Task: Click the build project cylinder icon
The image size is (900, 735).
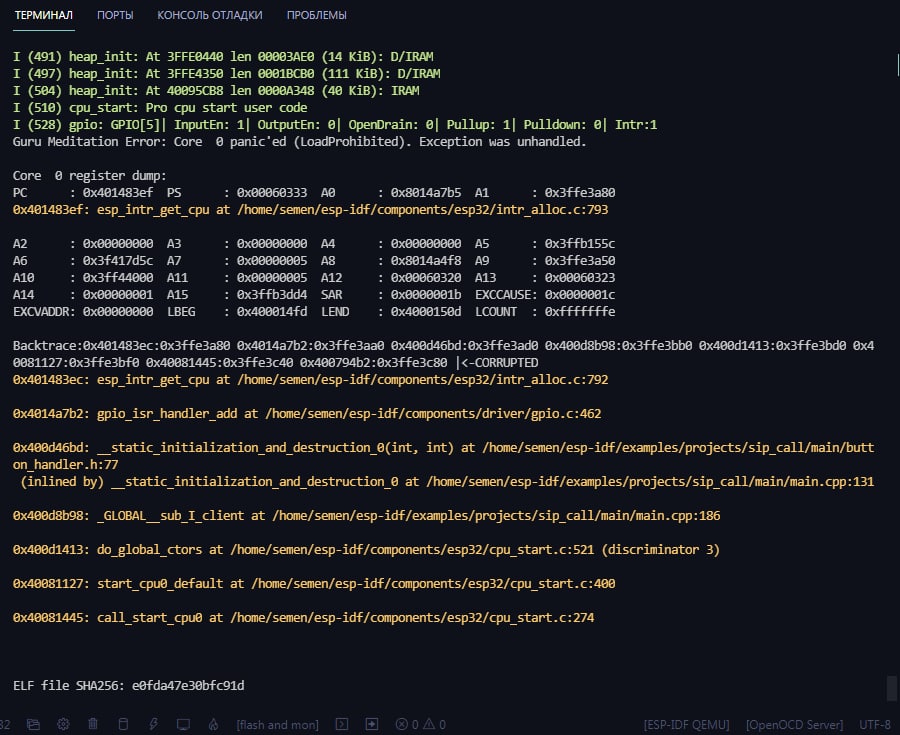Action: point(123,724)
